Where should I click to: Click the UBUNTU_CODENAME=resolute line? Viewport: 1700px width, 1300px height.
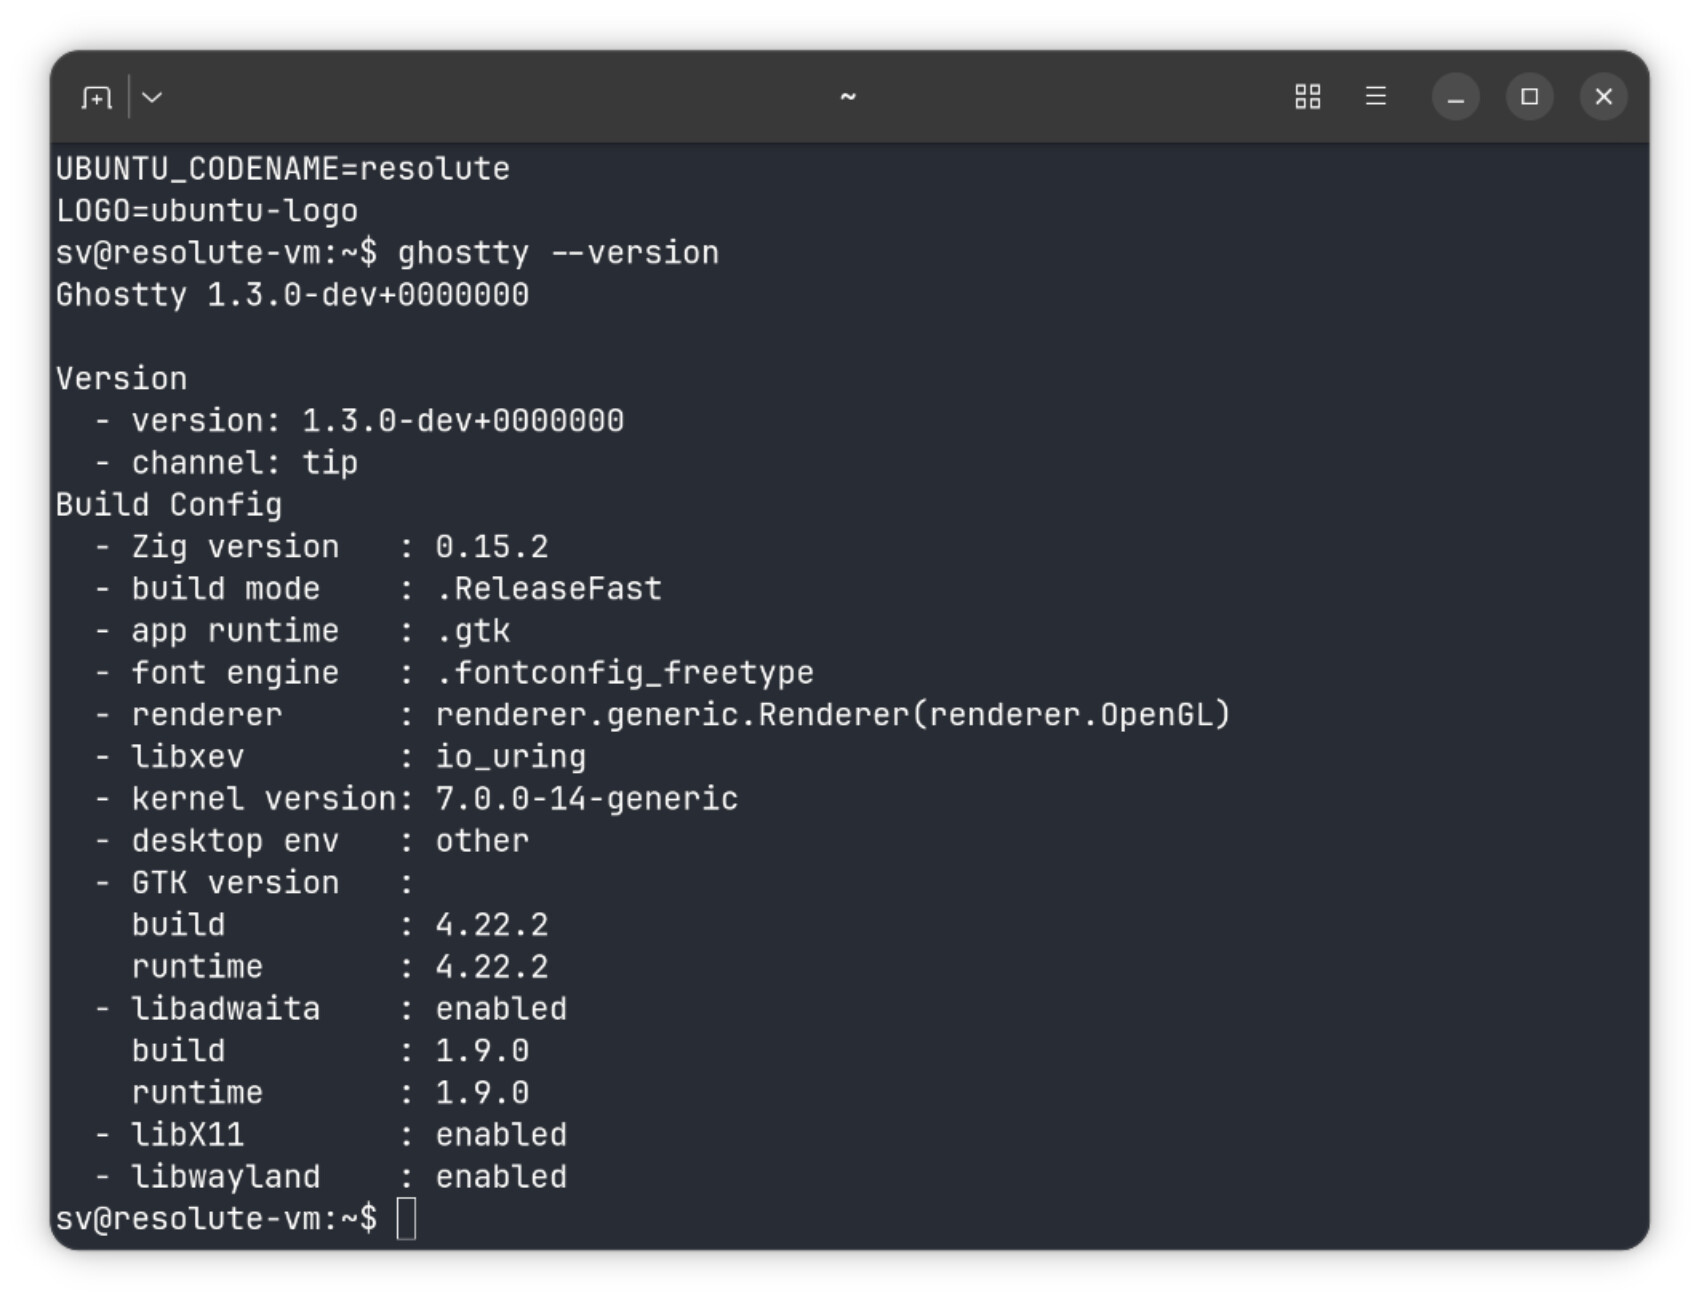tap(283, 169)
